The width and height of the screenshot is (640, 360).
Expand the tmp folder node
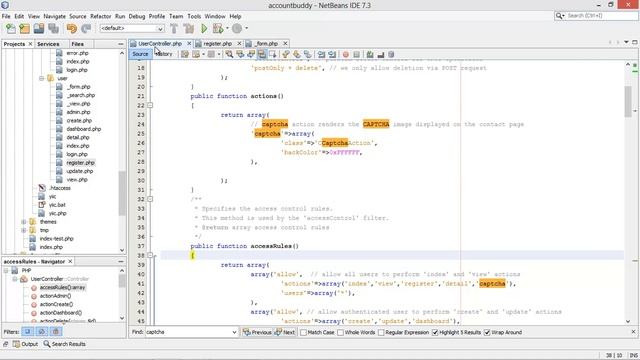coord(24,230)
